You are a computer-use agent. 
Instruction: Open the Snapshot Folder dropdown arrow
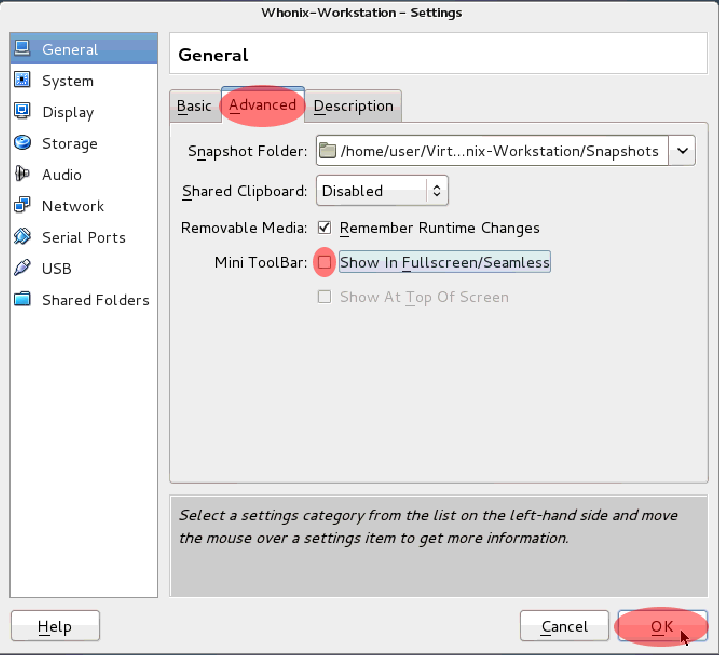pos(682,151)
